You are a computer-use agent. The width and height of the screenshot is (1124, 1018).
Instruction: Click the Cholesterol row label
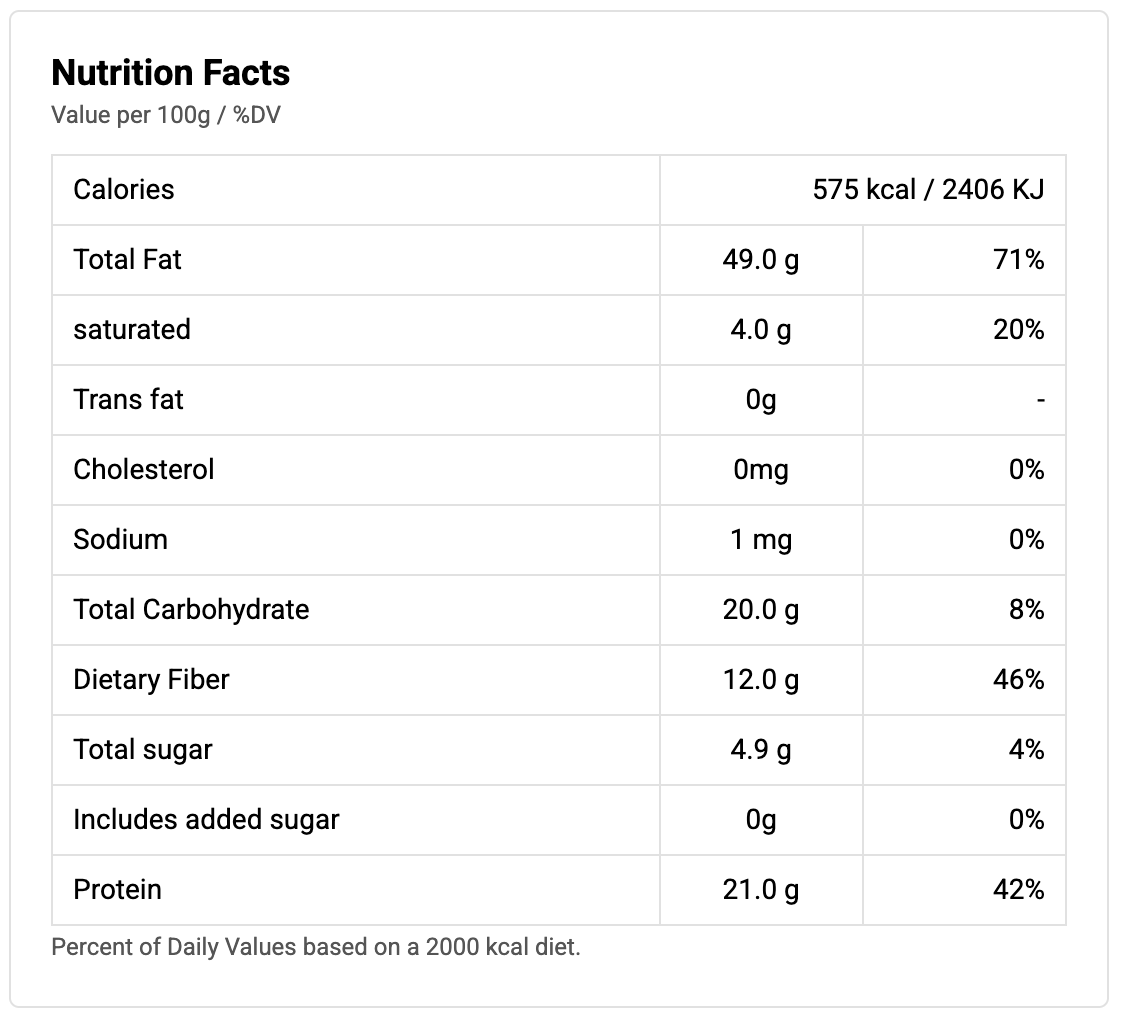[x=144, y=469]
